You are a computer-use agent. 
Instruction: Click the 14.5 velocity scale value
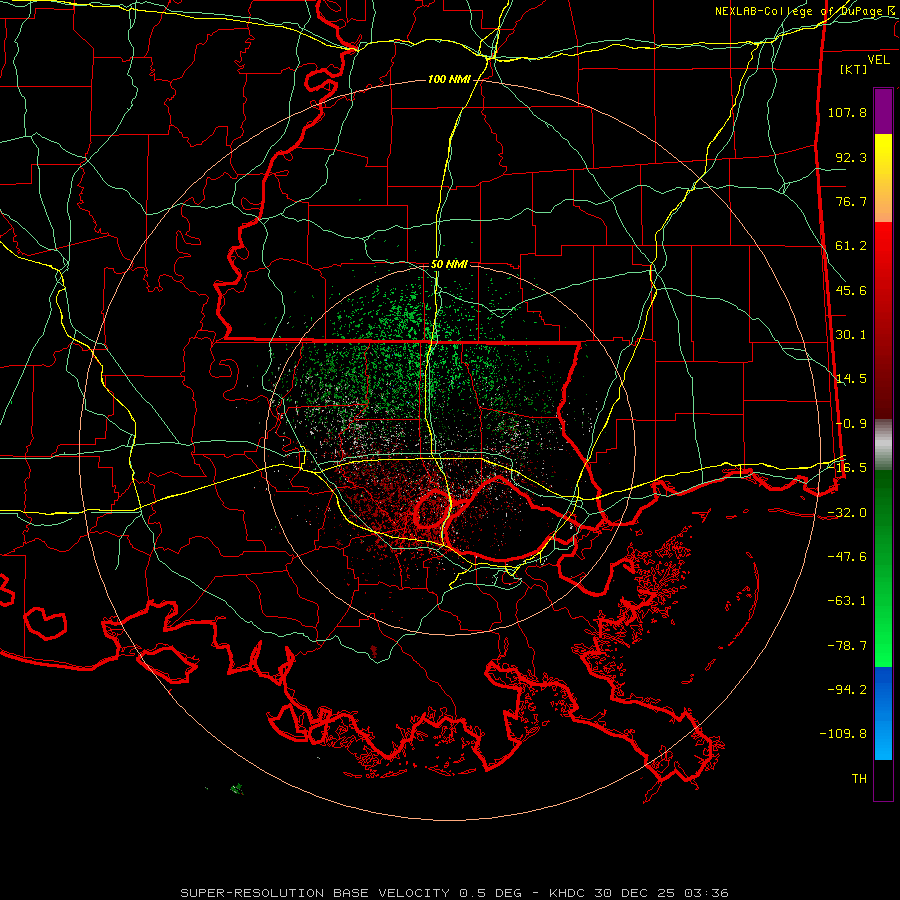(x=851, y=379)
